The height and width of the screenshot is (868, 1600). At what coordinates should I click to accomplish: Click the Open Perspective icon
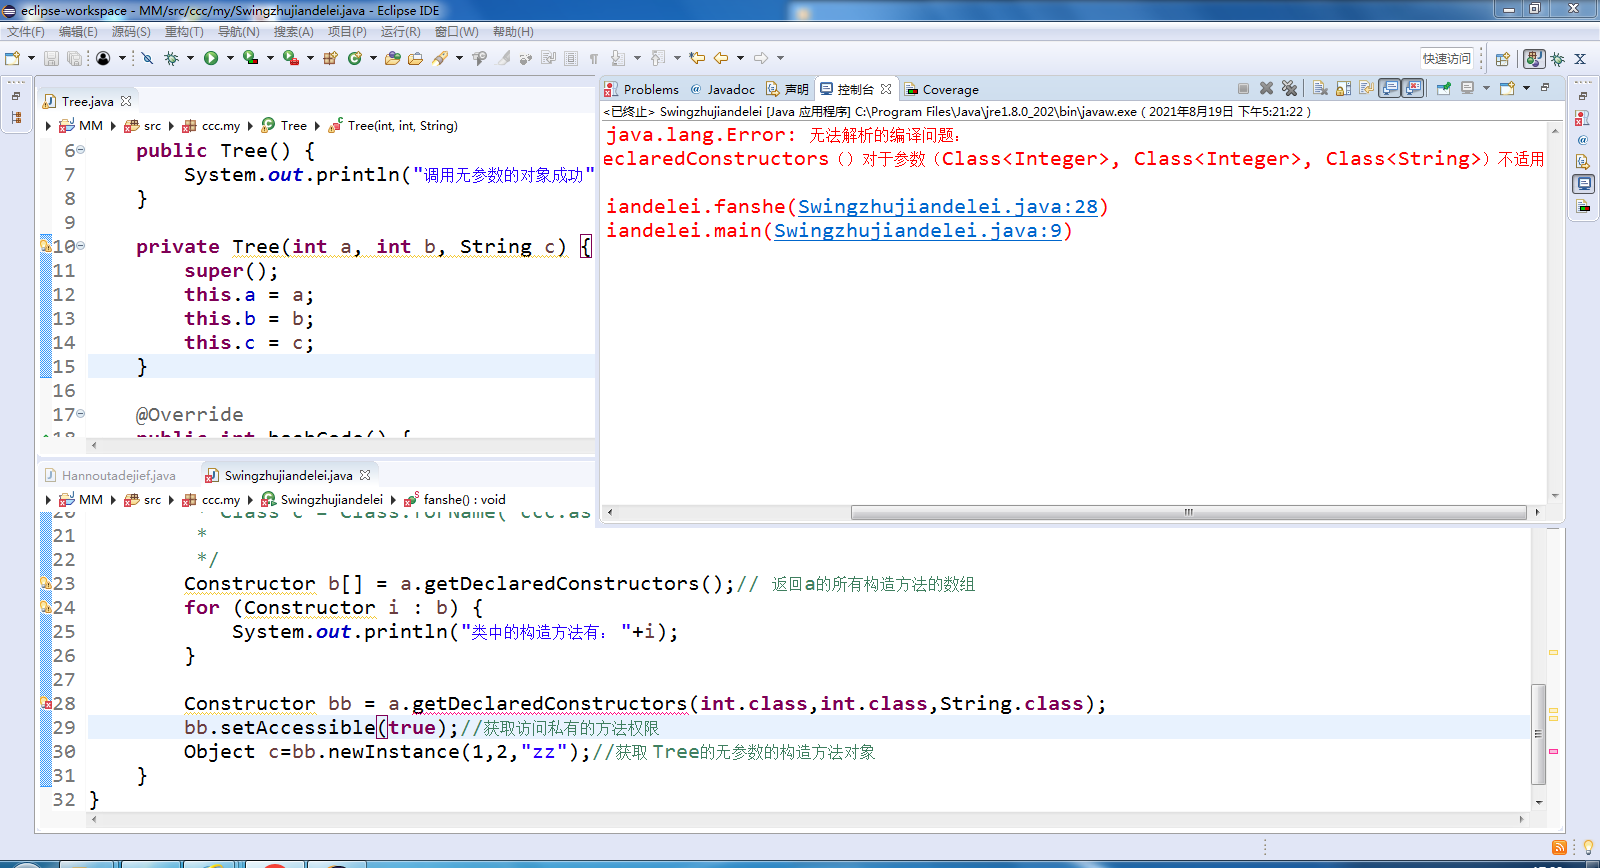1502,59
